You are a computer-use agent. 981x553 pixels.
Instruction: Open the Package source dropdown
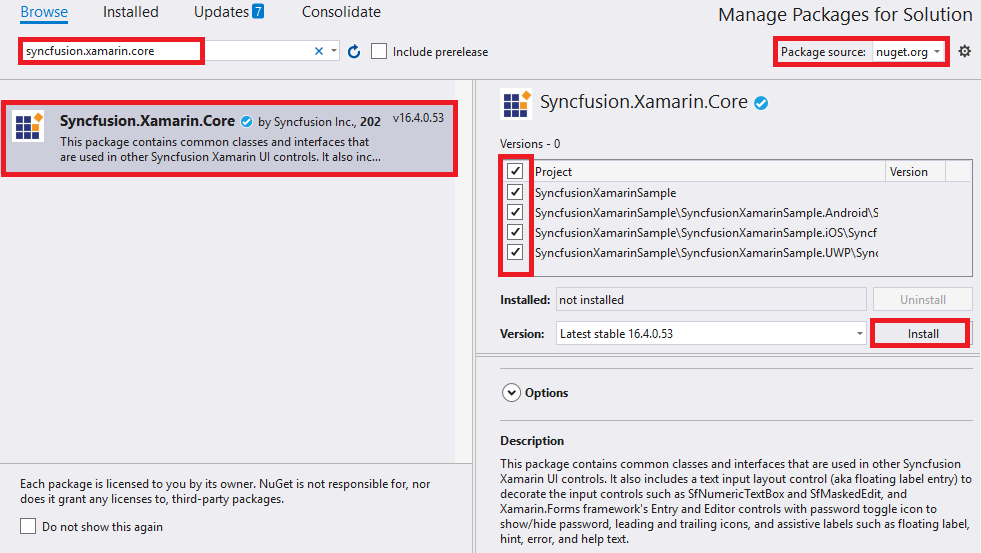pos(908,51)
